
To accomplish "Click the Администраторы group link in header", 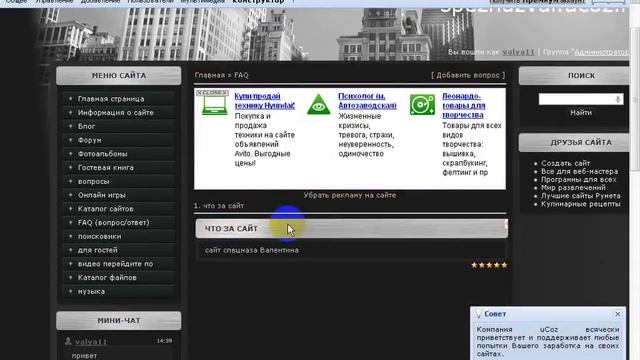I will coord(601,52).
